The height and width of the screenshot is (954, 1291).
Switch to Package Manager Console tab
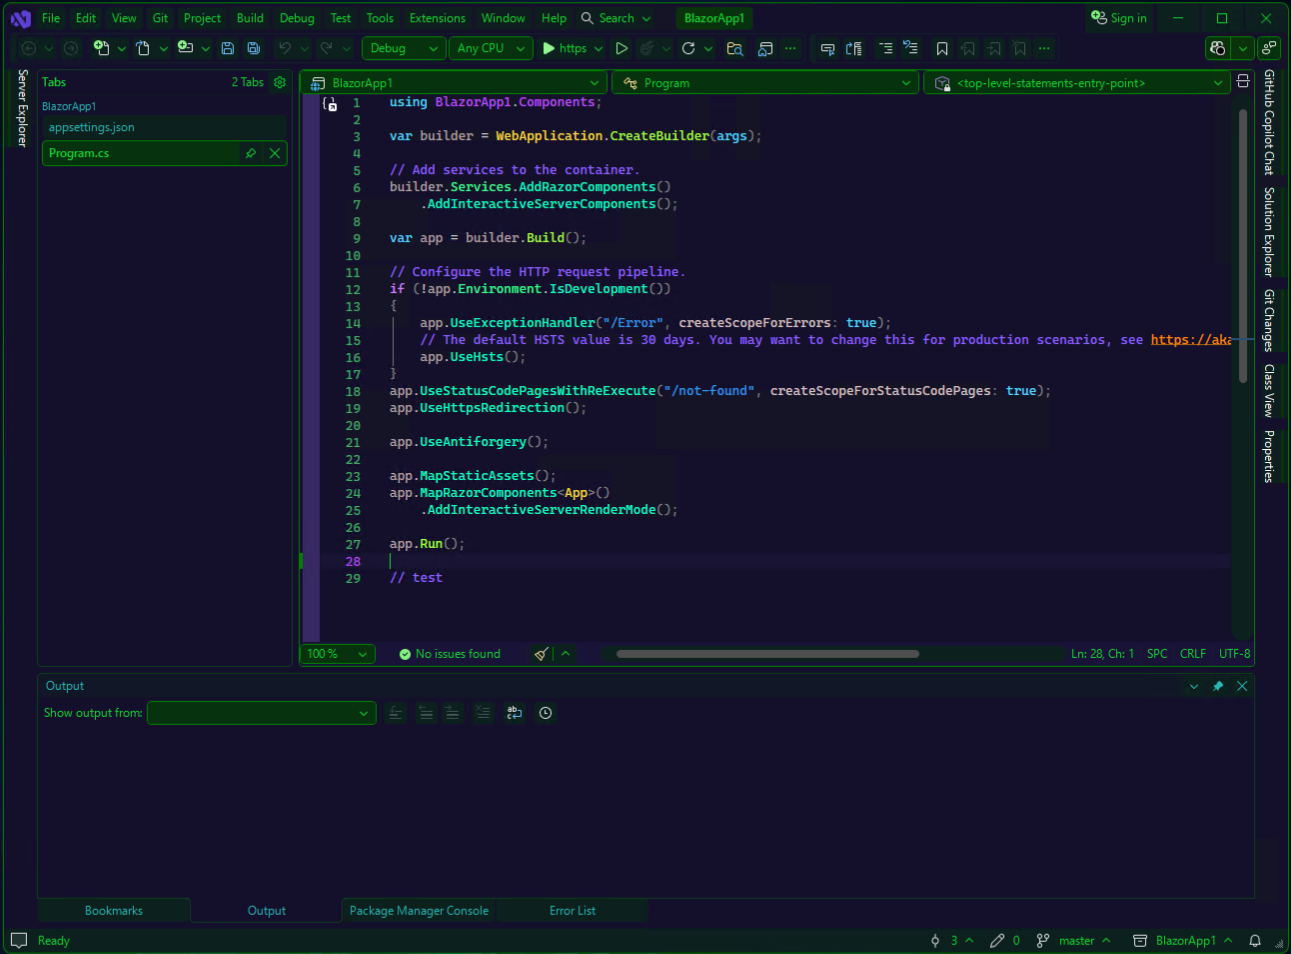click(x=419, y=911)
